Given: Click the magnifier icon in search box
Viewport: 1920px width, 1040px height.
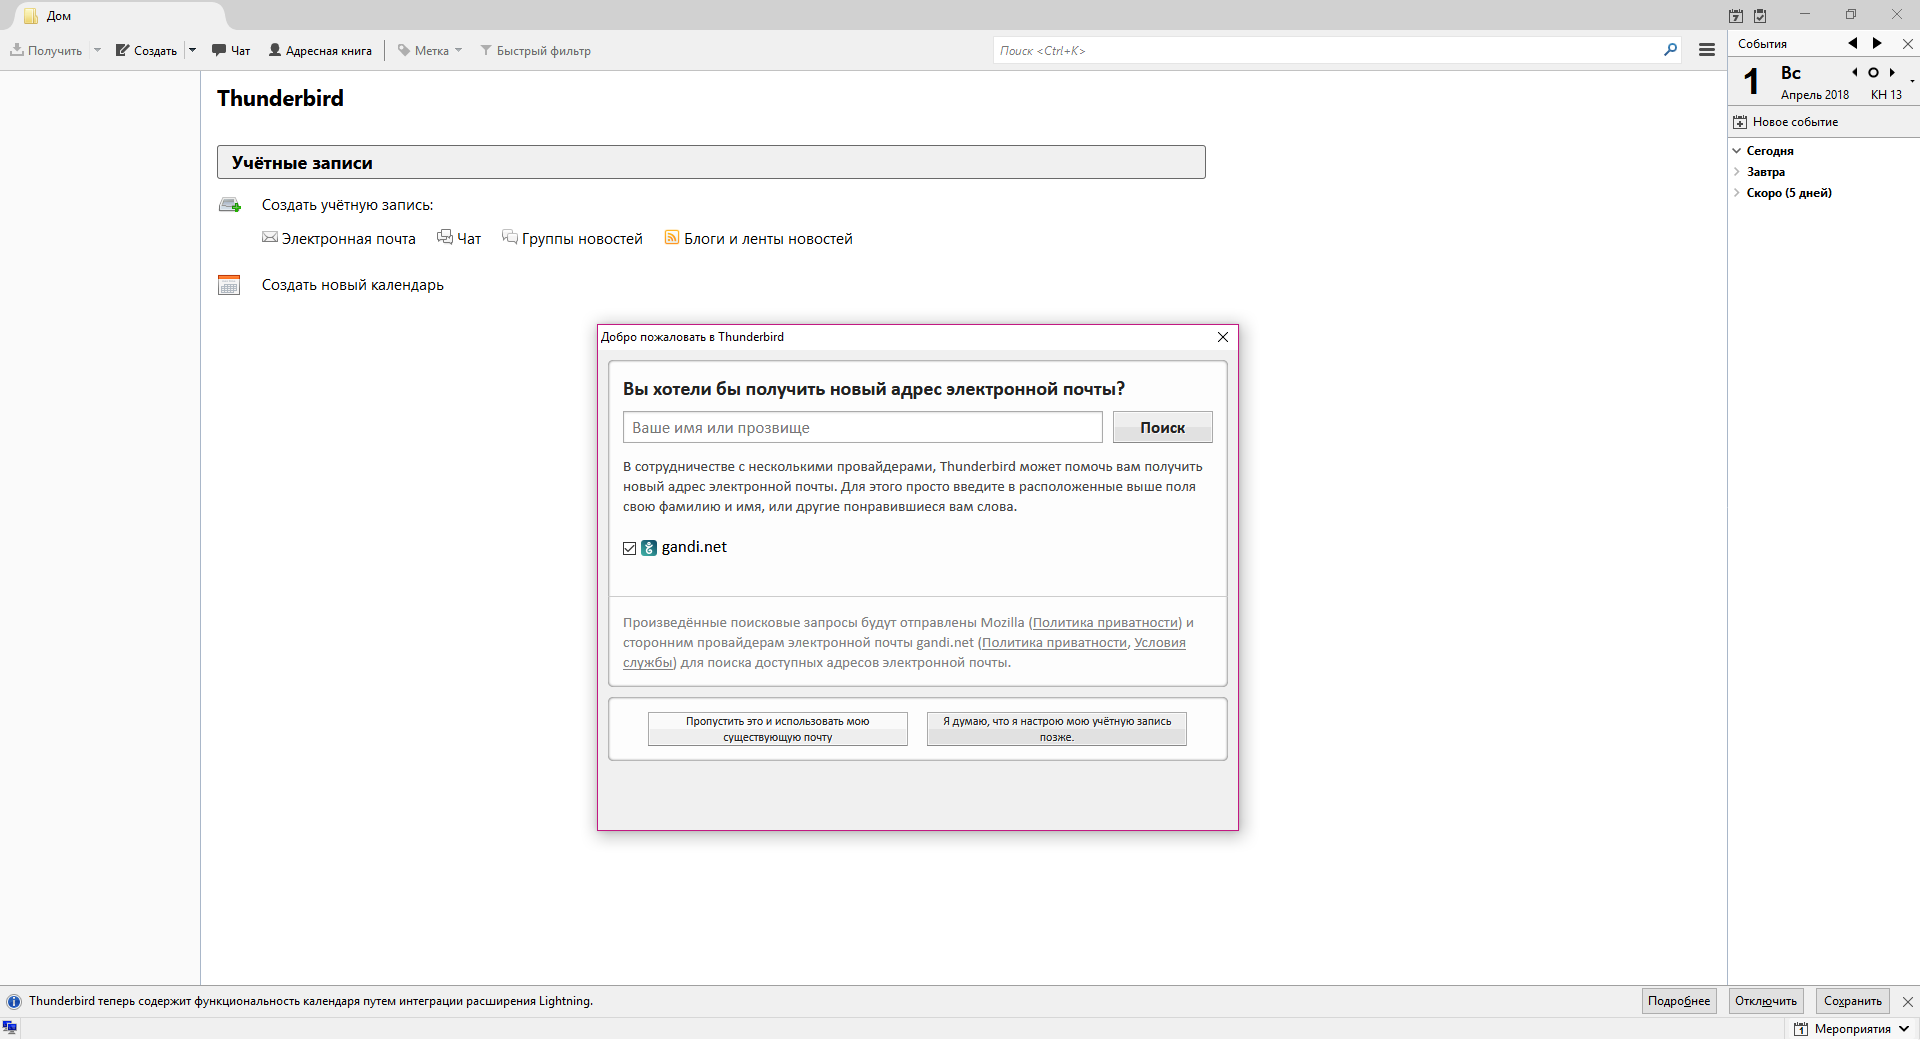Looking at the screenshot, I should (x=1670, y=50).
